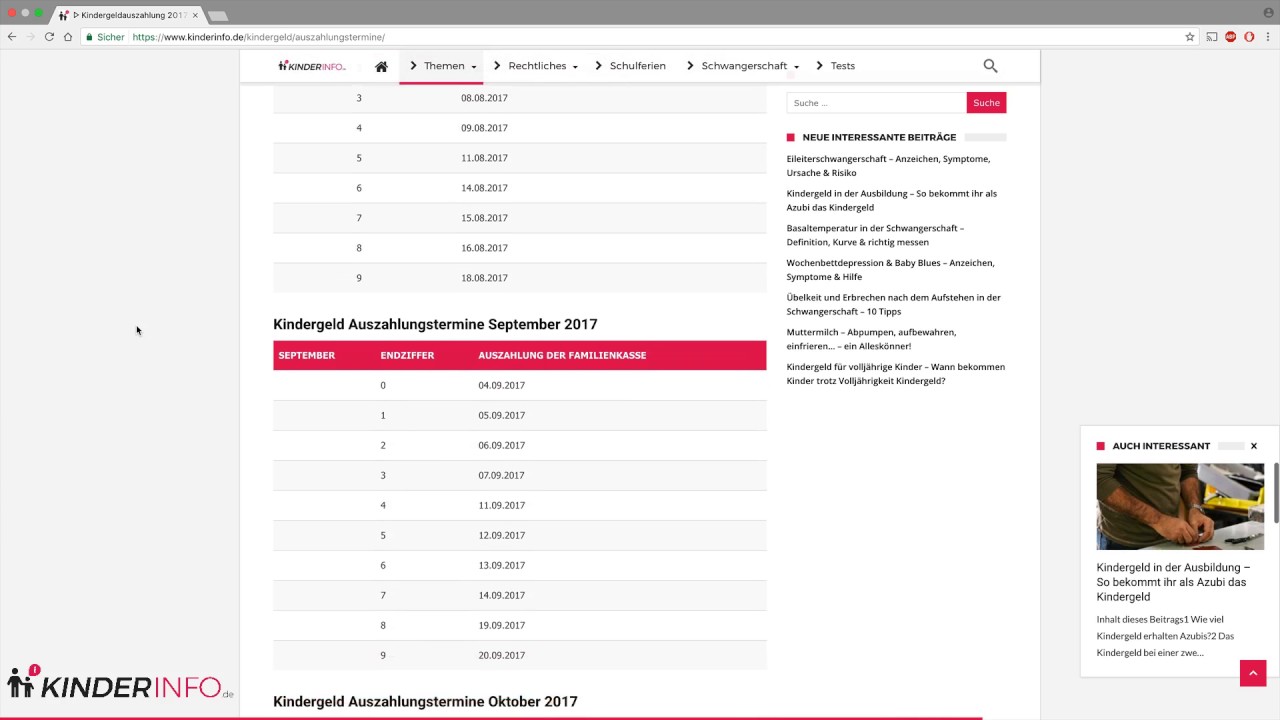
Task: Click date 05.09.2017 cell
Action: pyautogui.click(x=501, y=415)
